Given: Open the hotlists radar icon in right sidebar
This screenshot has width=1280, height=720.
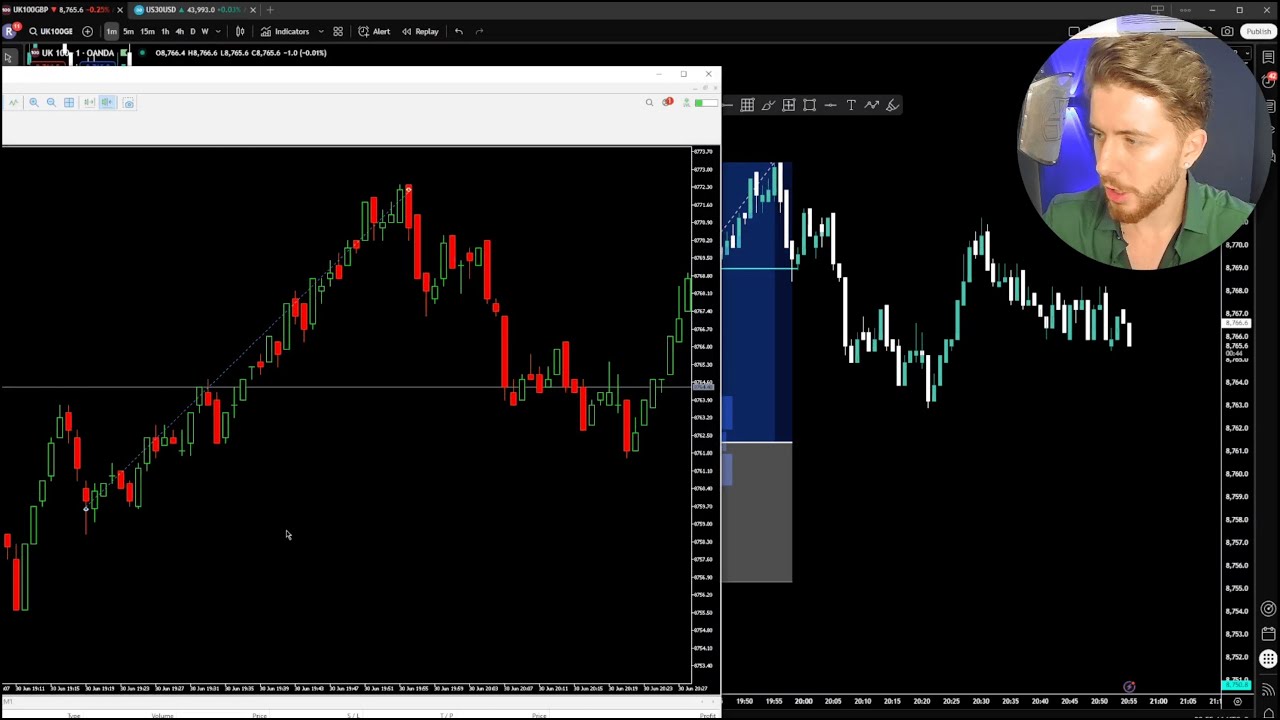Looking at the screenshot, I should point(1268,609).
